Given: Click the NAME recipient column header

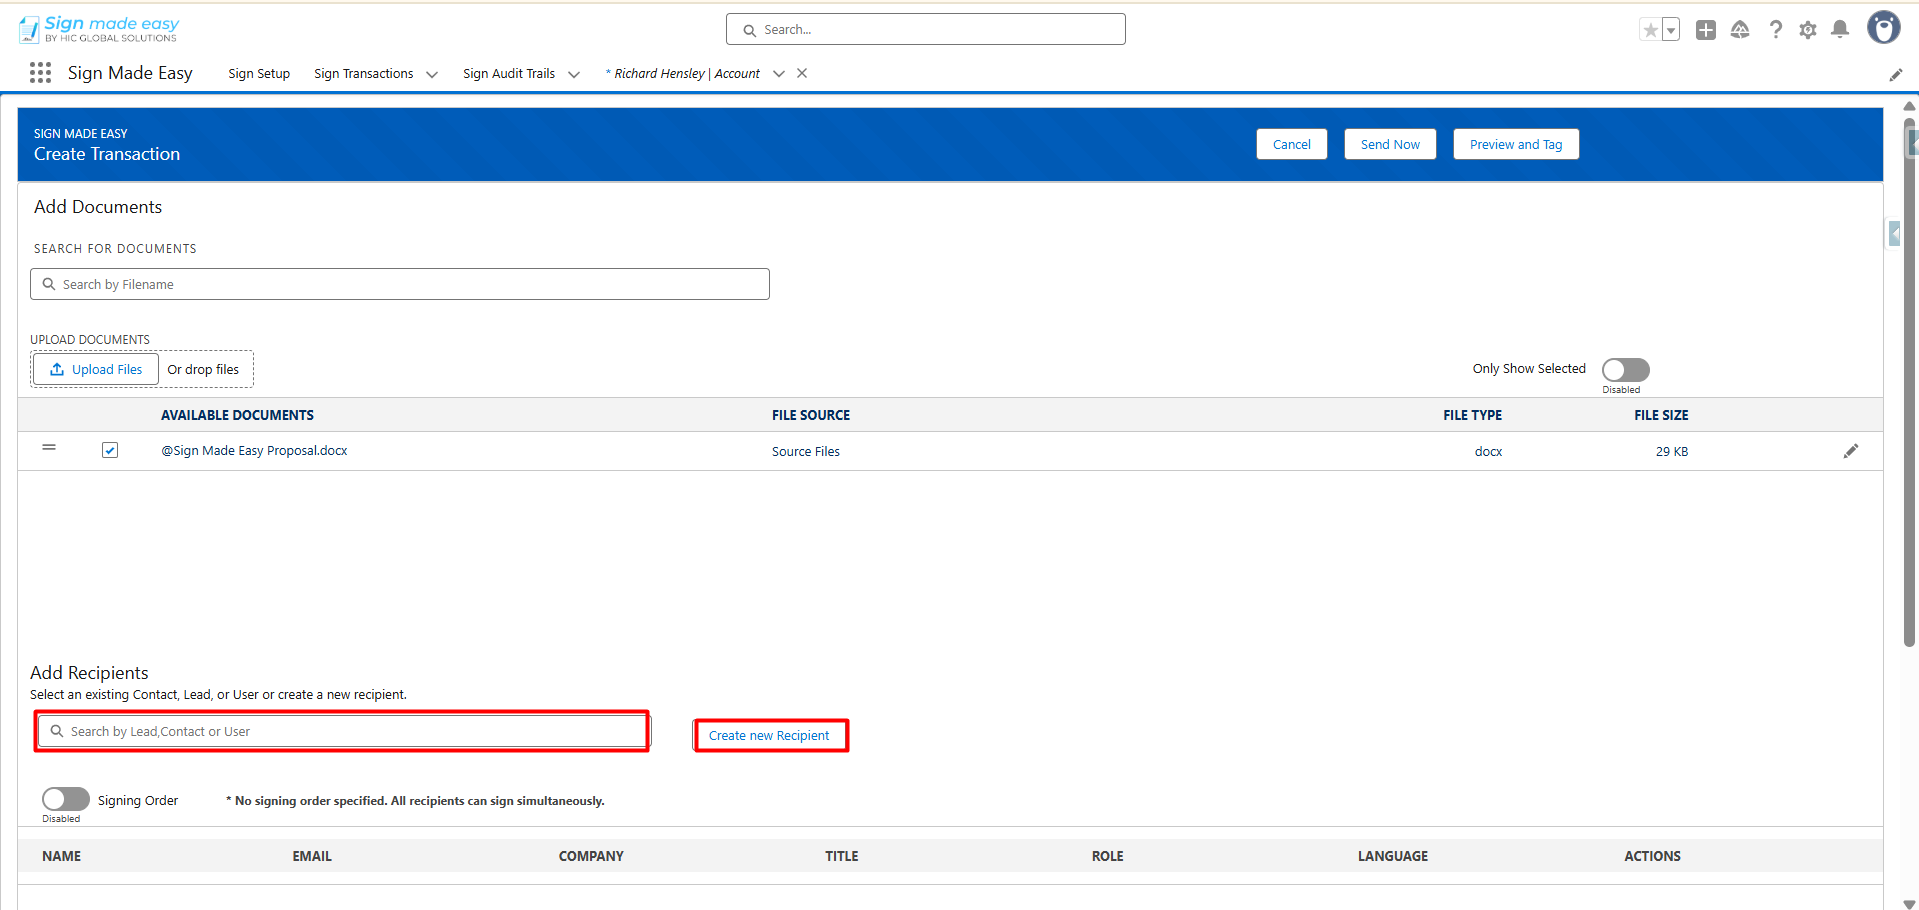Looking at the screenshot, I should [62, 856].
